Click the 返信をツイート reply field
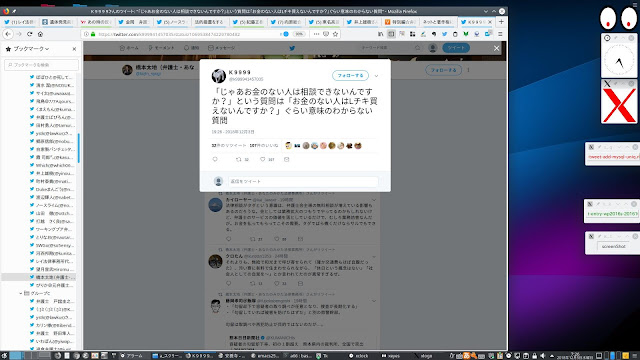The width and height of the screenshot is (640, 360). coord(303,182)
